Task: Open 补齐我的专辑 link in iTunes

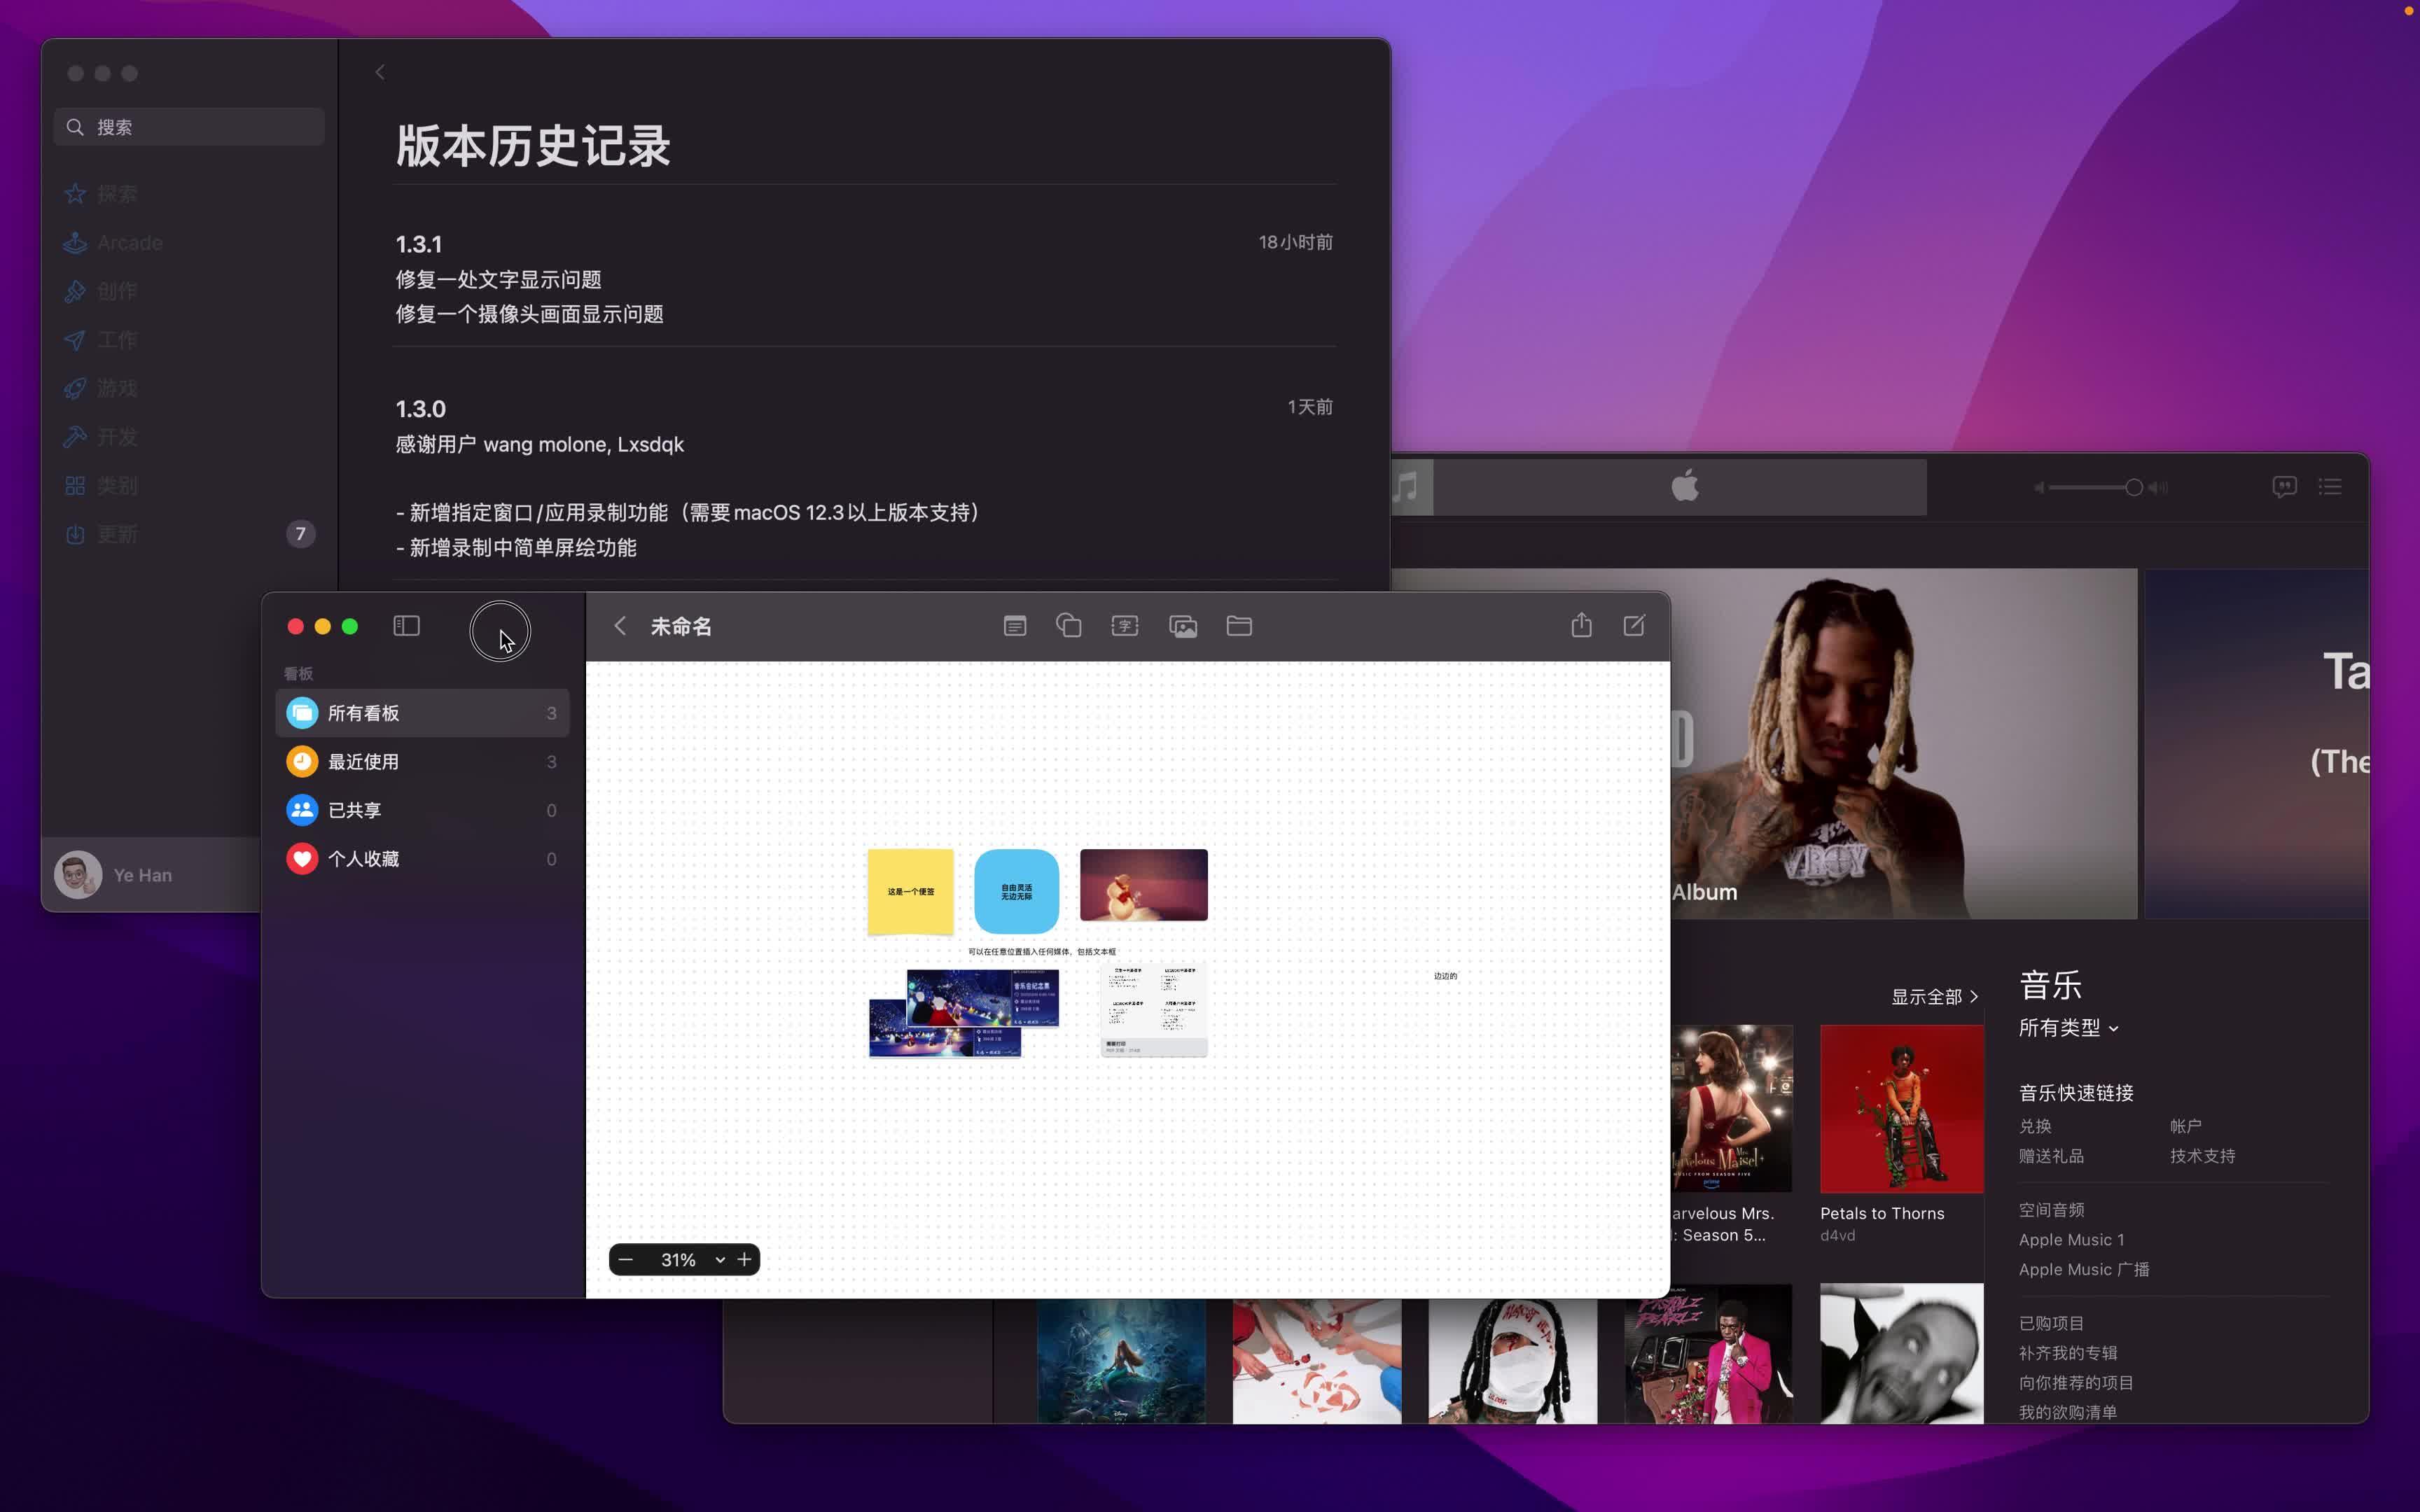Action: click(x=2068, y=1353)
